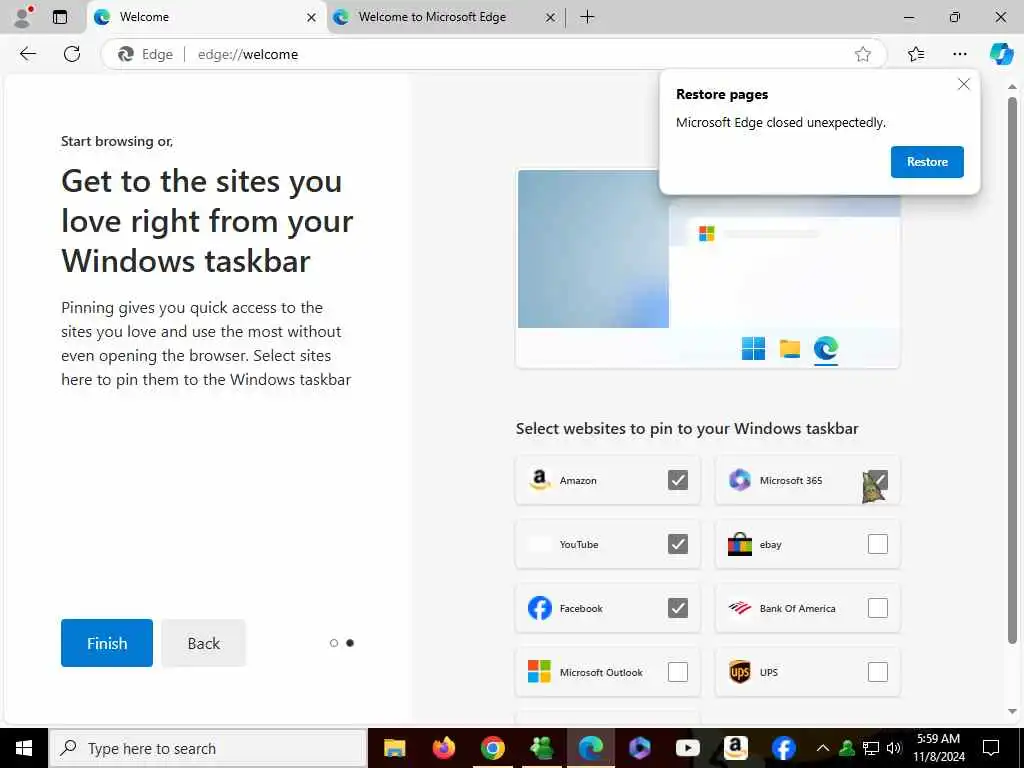
Task: Uncheck the Facebook checkbox
Action: (678, 608)
